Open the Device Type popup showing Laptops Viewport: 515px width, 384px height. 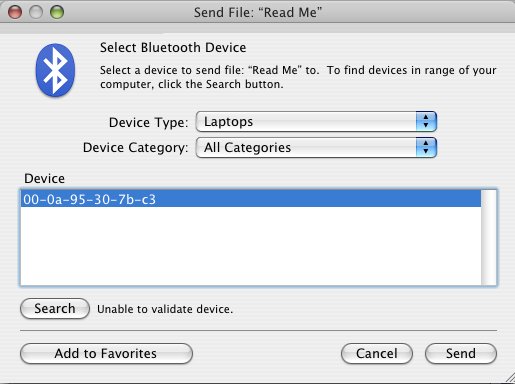pyautogui.click(x=316, y=122)
